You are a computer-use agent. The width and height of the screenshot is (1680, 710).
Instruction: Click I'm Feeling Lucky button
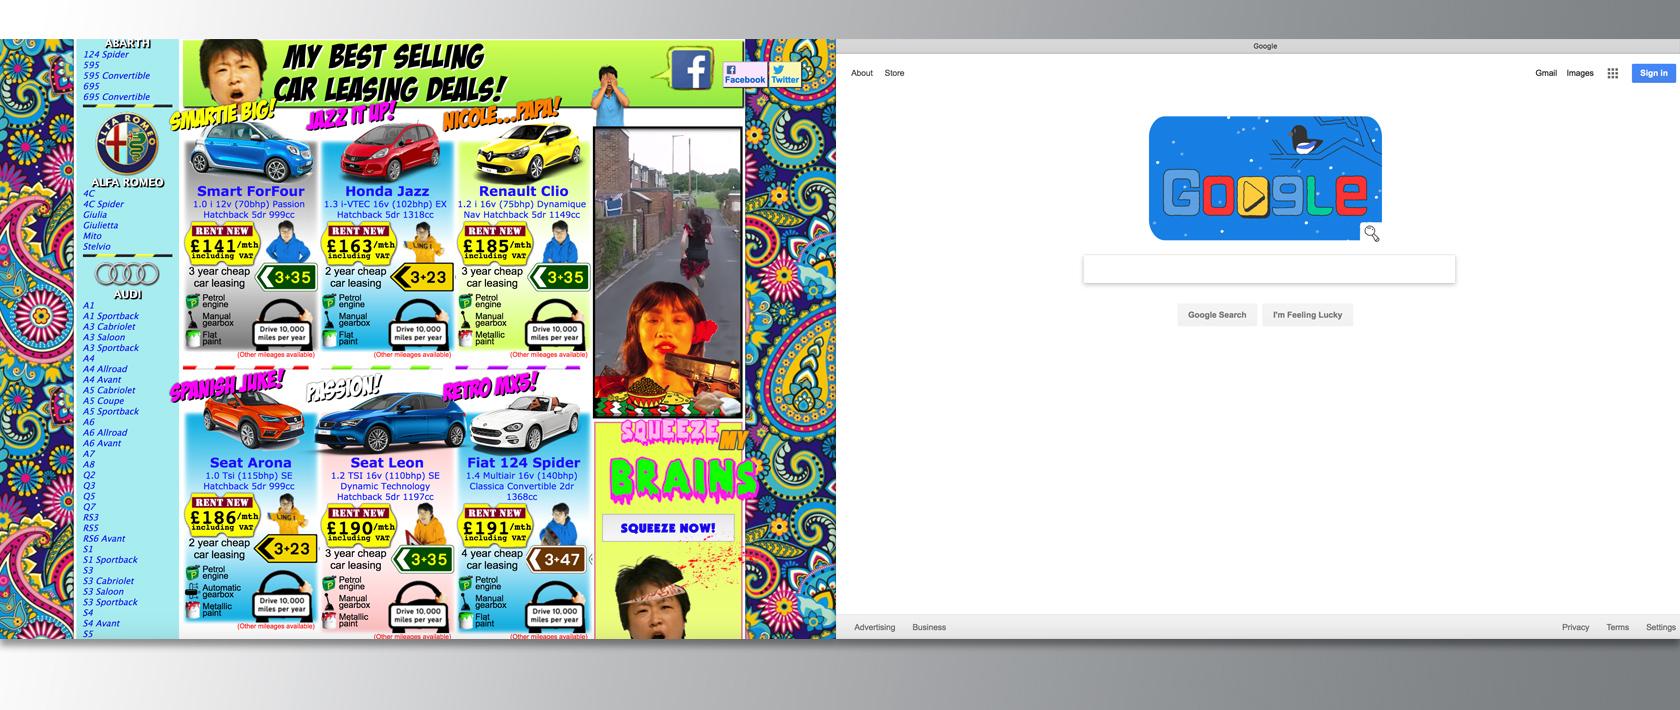(x=1307, y=315)
